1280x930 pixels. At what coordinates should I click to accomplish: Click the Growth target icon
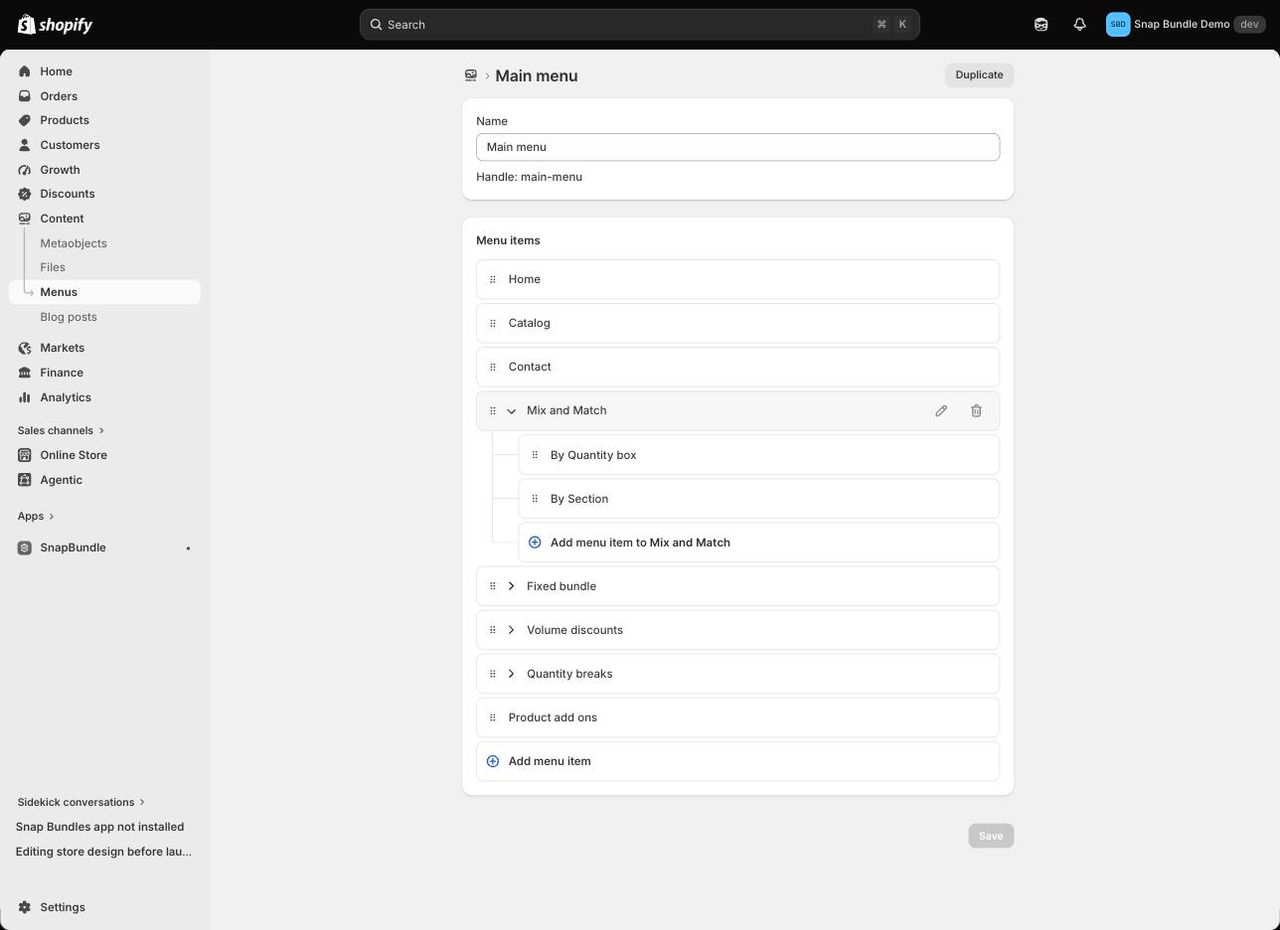point(25,170)
